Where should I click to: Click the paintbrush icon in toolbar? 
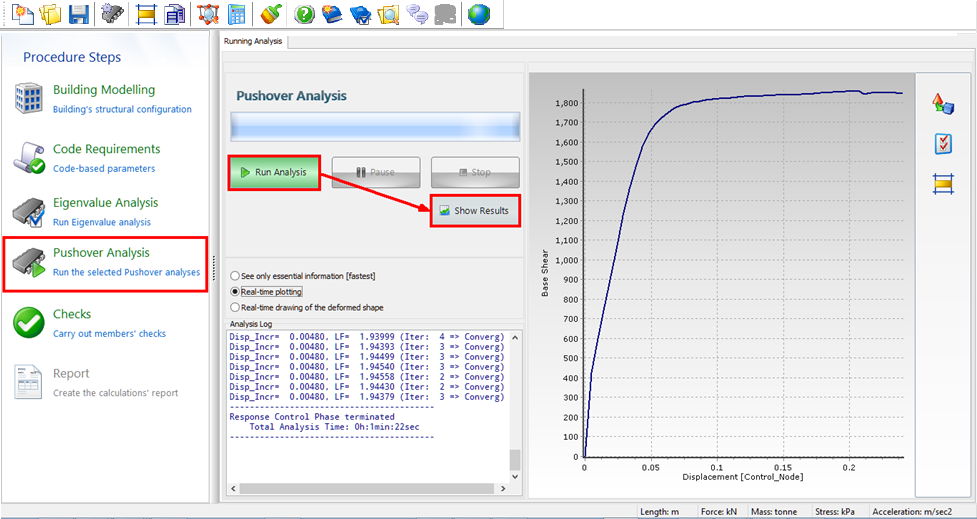270,14
